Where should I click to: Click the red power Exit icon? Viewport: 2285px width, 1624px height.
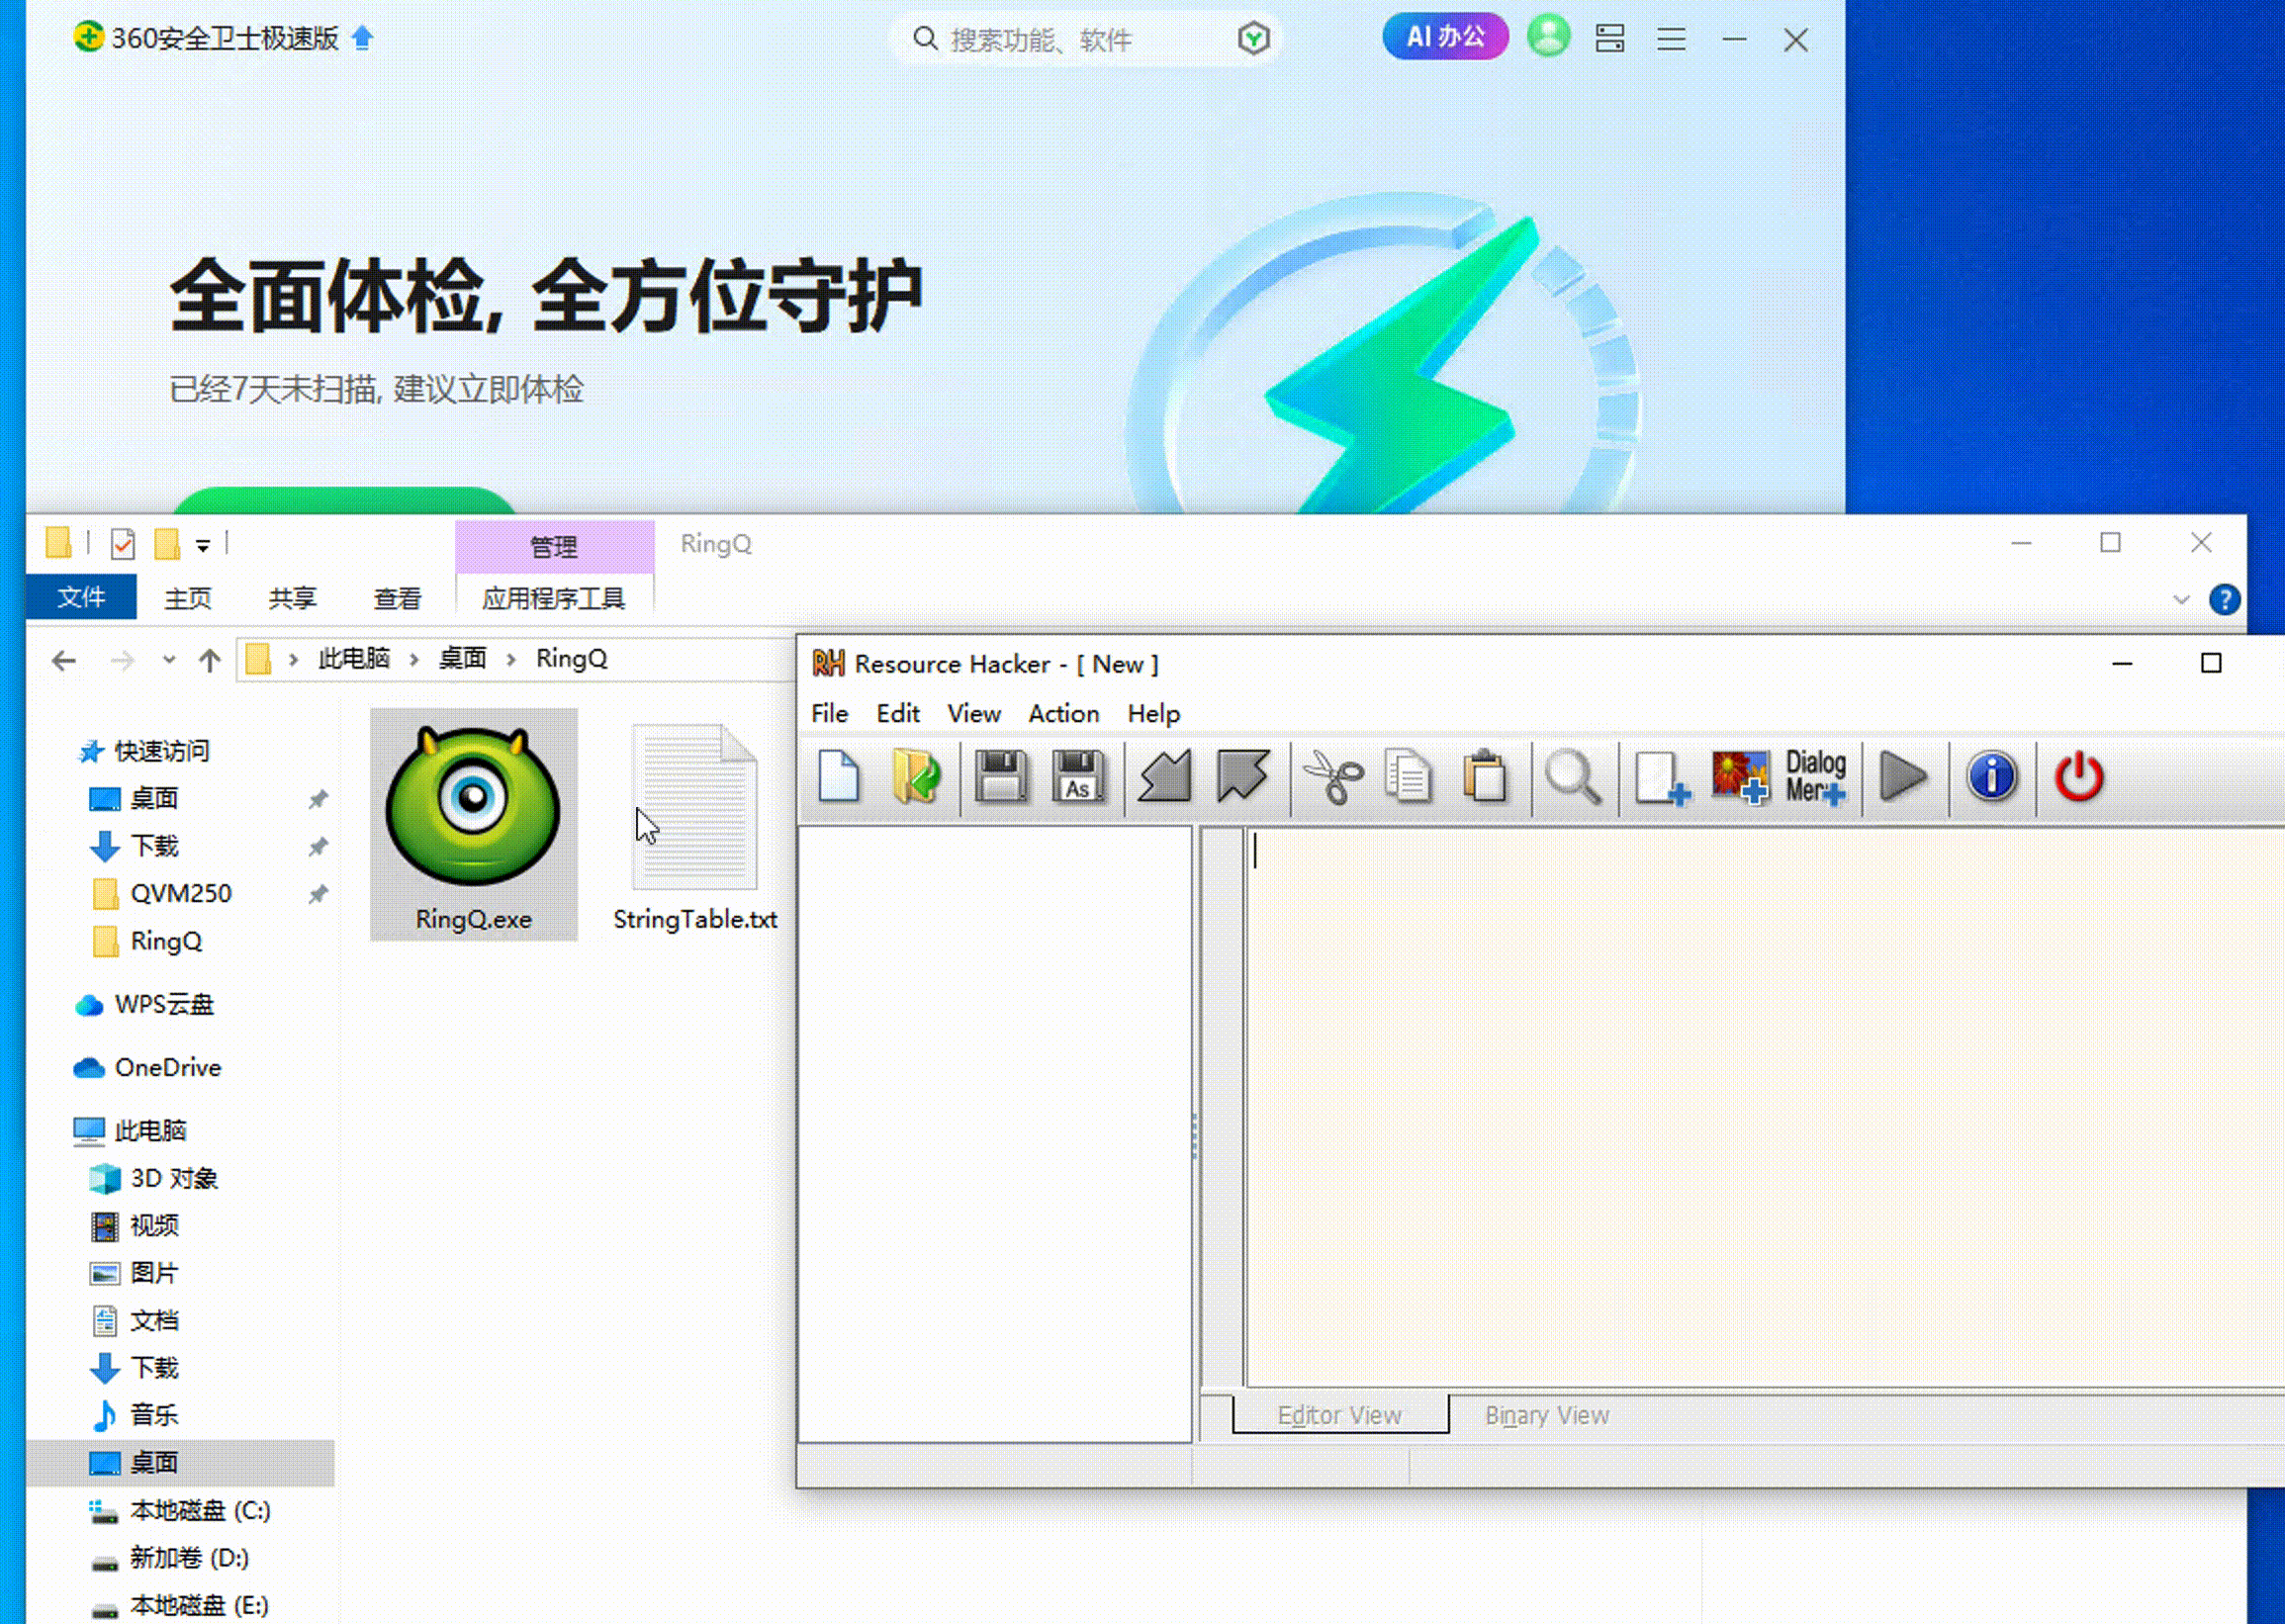coord(2079,777)
